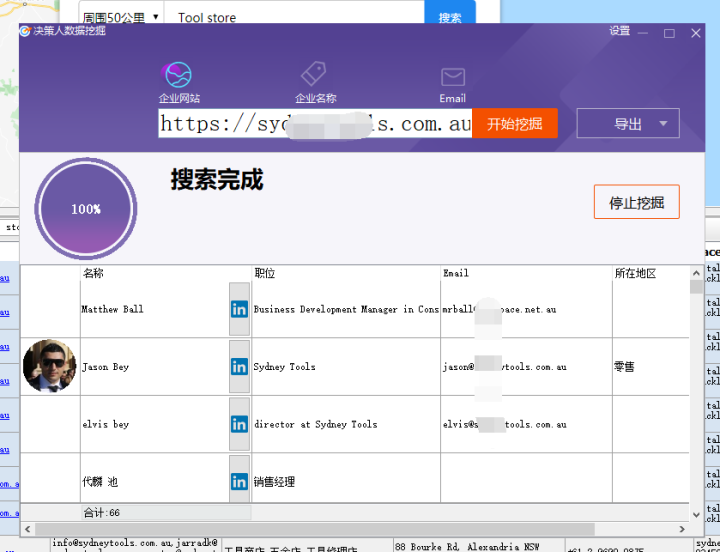Select the 企业名称 tag icon
720x552 pixels.
point(314,73)
